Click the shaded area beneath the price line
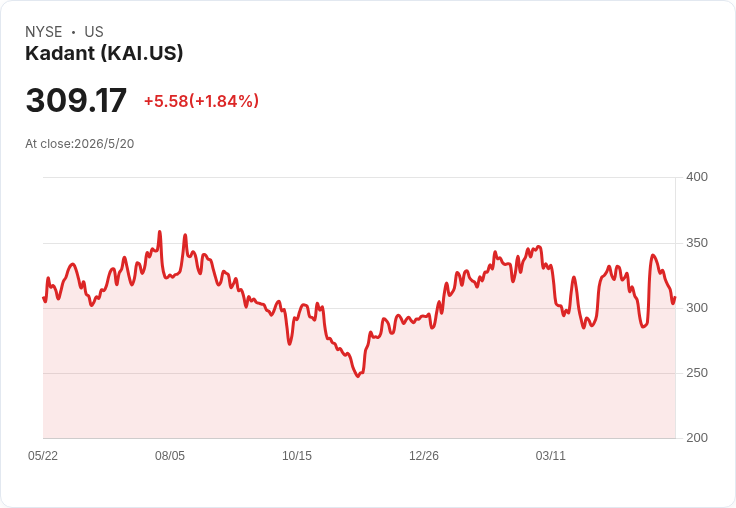Viewport: 736px width, 508px height. point(359,408)
